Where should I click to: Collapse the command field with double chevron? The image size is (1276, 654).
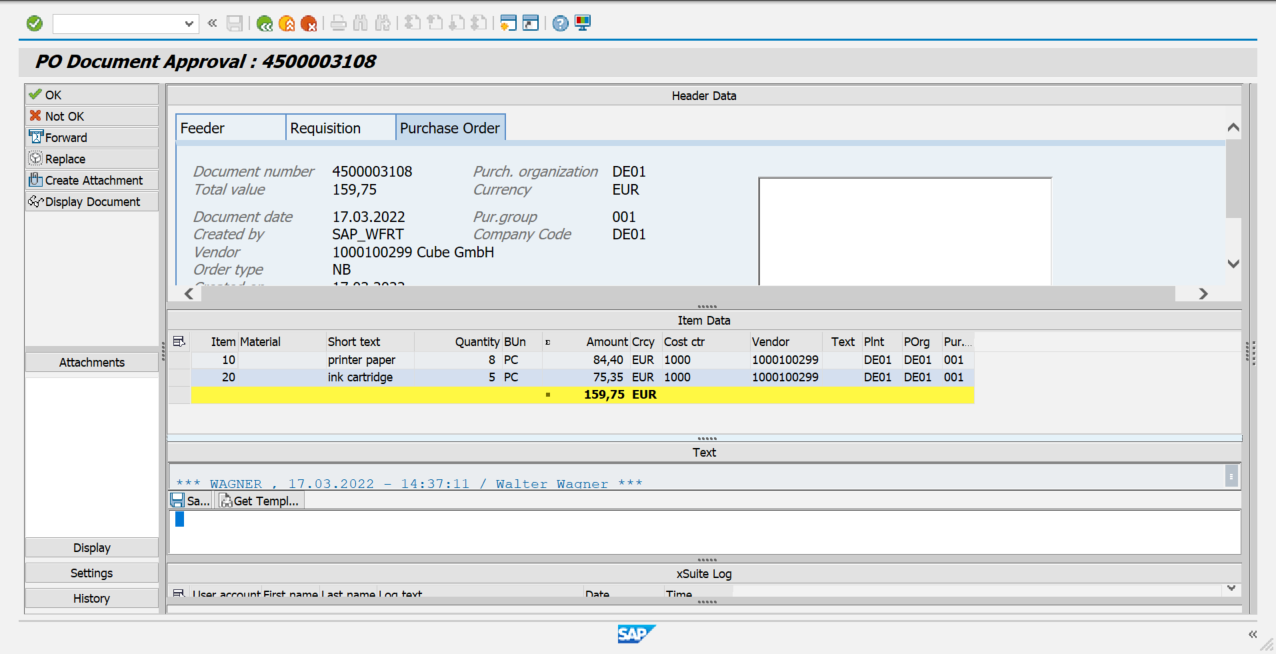click(x=212, y=23)
